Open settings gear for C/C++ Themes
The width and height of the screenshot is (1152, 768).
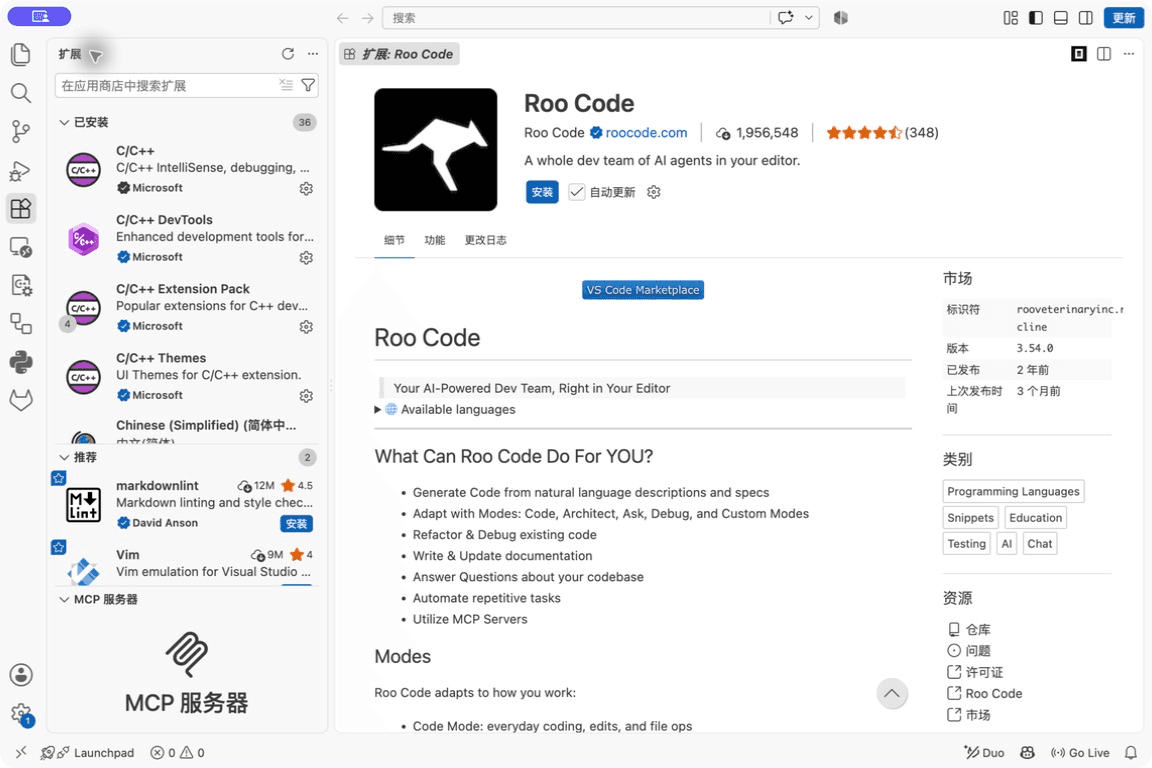click(306, 396)
